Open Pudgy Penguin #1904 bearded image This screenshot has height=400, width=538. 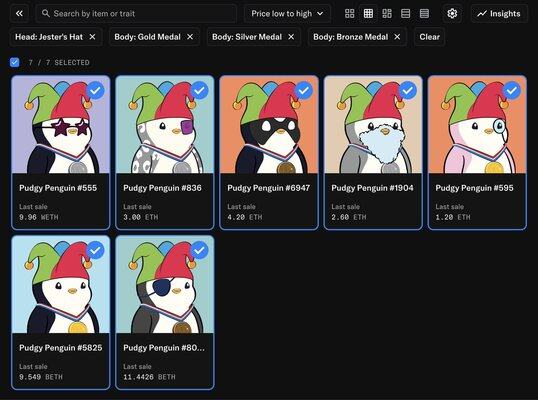click(373, 125)
